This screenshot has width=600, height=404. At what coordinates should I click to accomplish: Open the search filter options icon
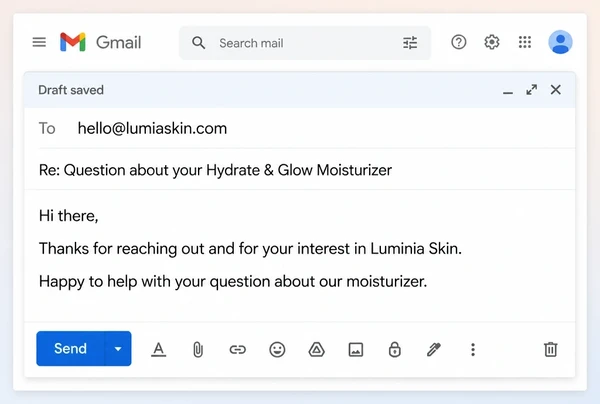click(410, 43)
